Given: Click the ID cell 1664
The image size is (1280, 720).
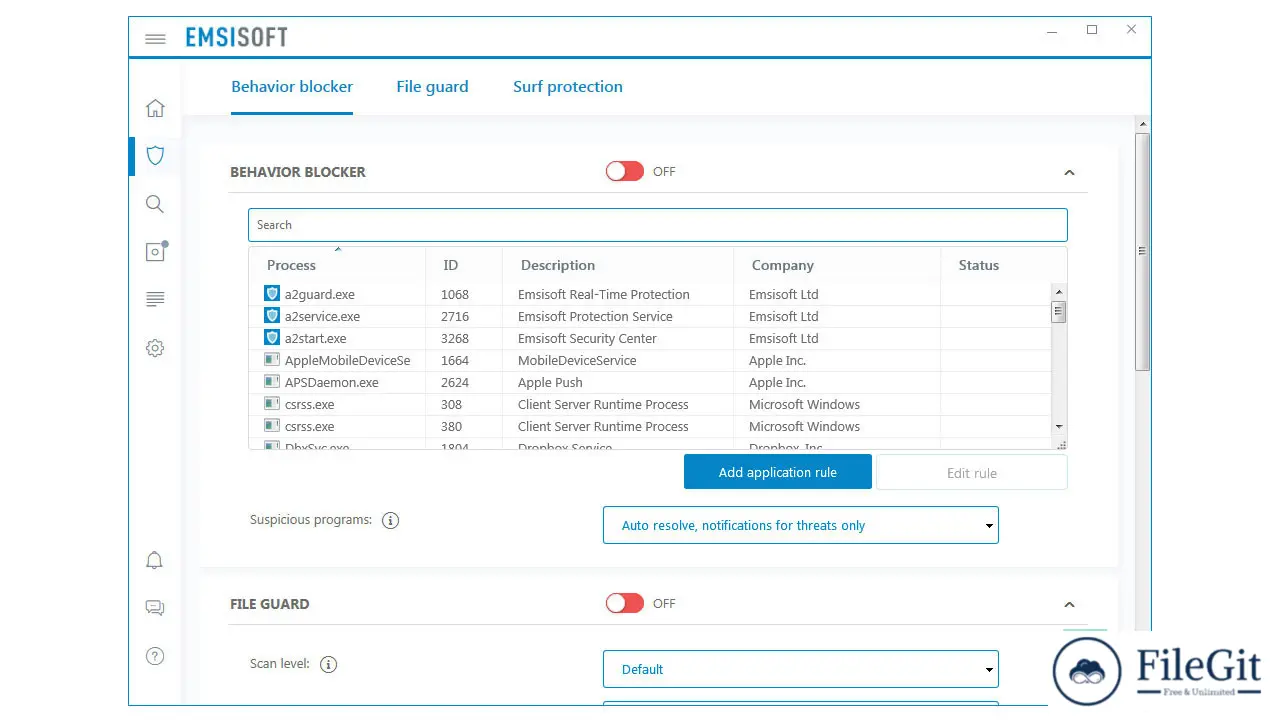Looking at the screenshot, I should pyautogui.click(x=454, y=360).
